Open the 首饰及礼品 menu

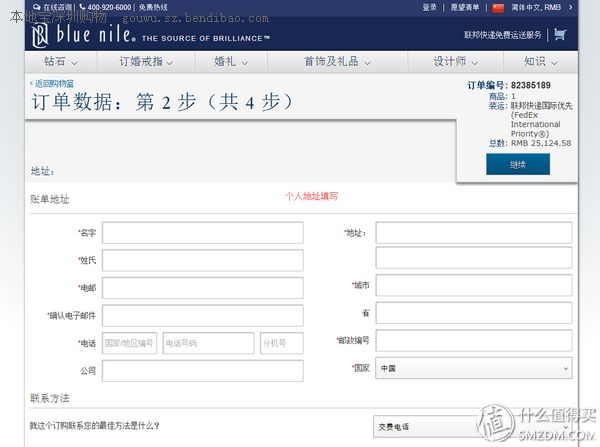tap(337, 62)
